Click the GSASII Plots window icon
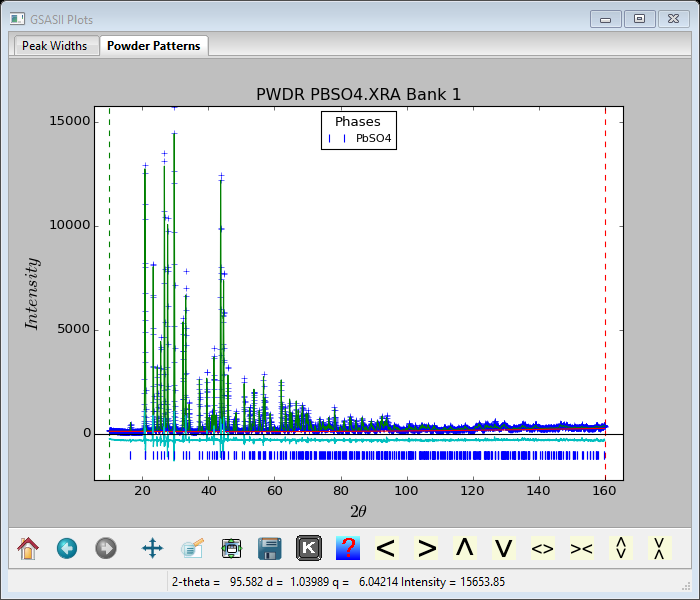 17,19
